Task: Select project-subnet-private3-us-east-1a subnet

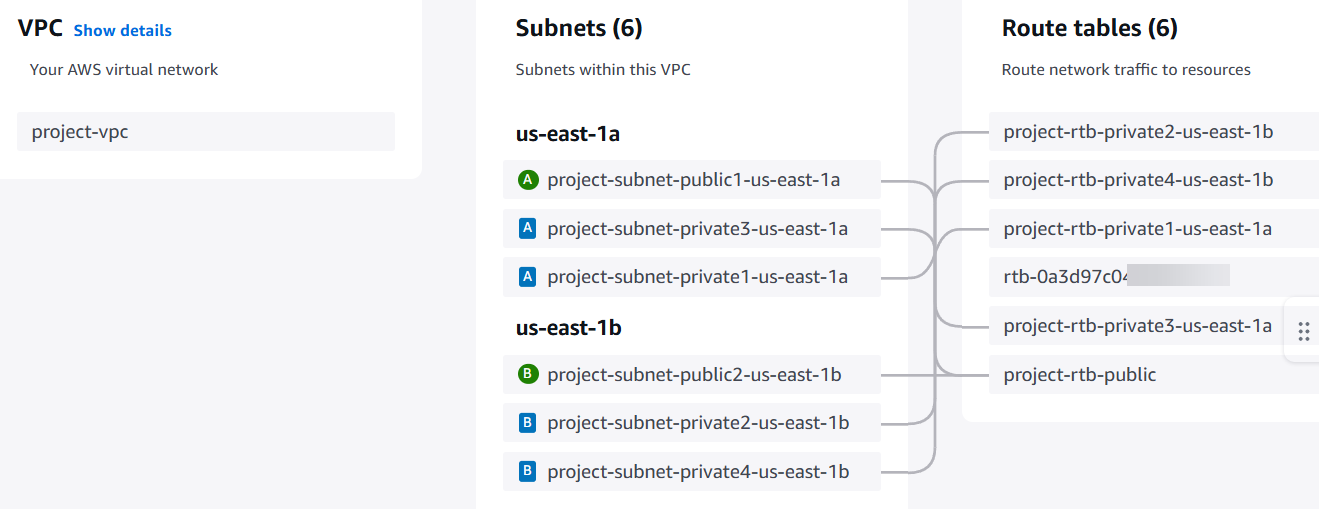Action: tap(697, 229)
